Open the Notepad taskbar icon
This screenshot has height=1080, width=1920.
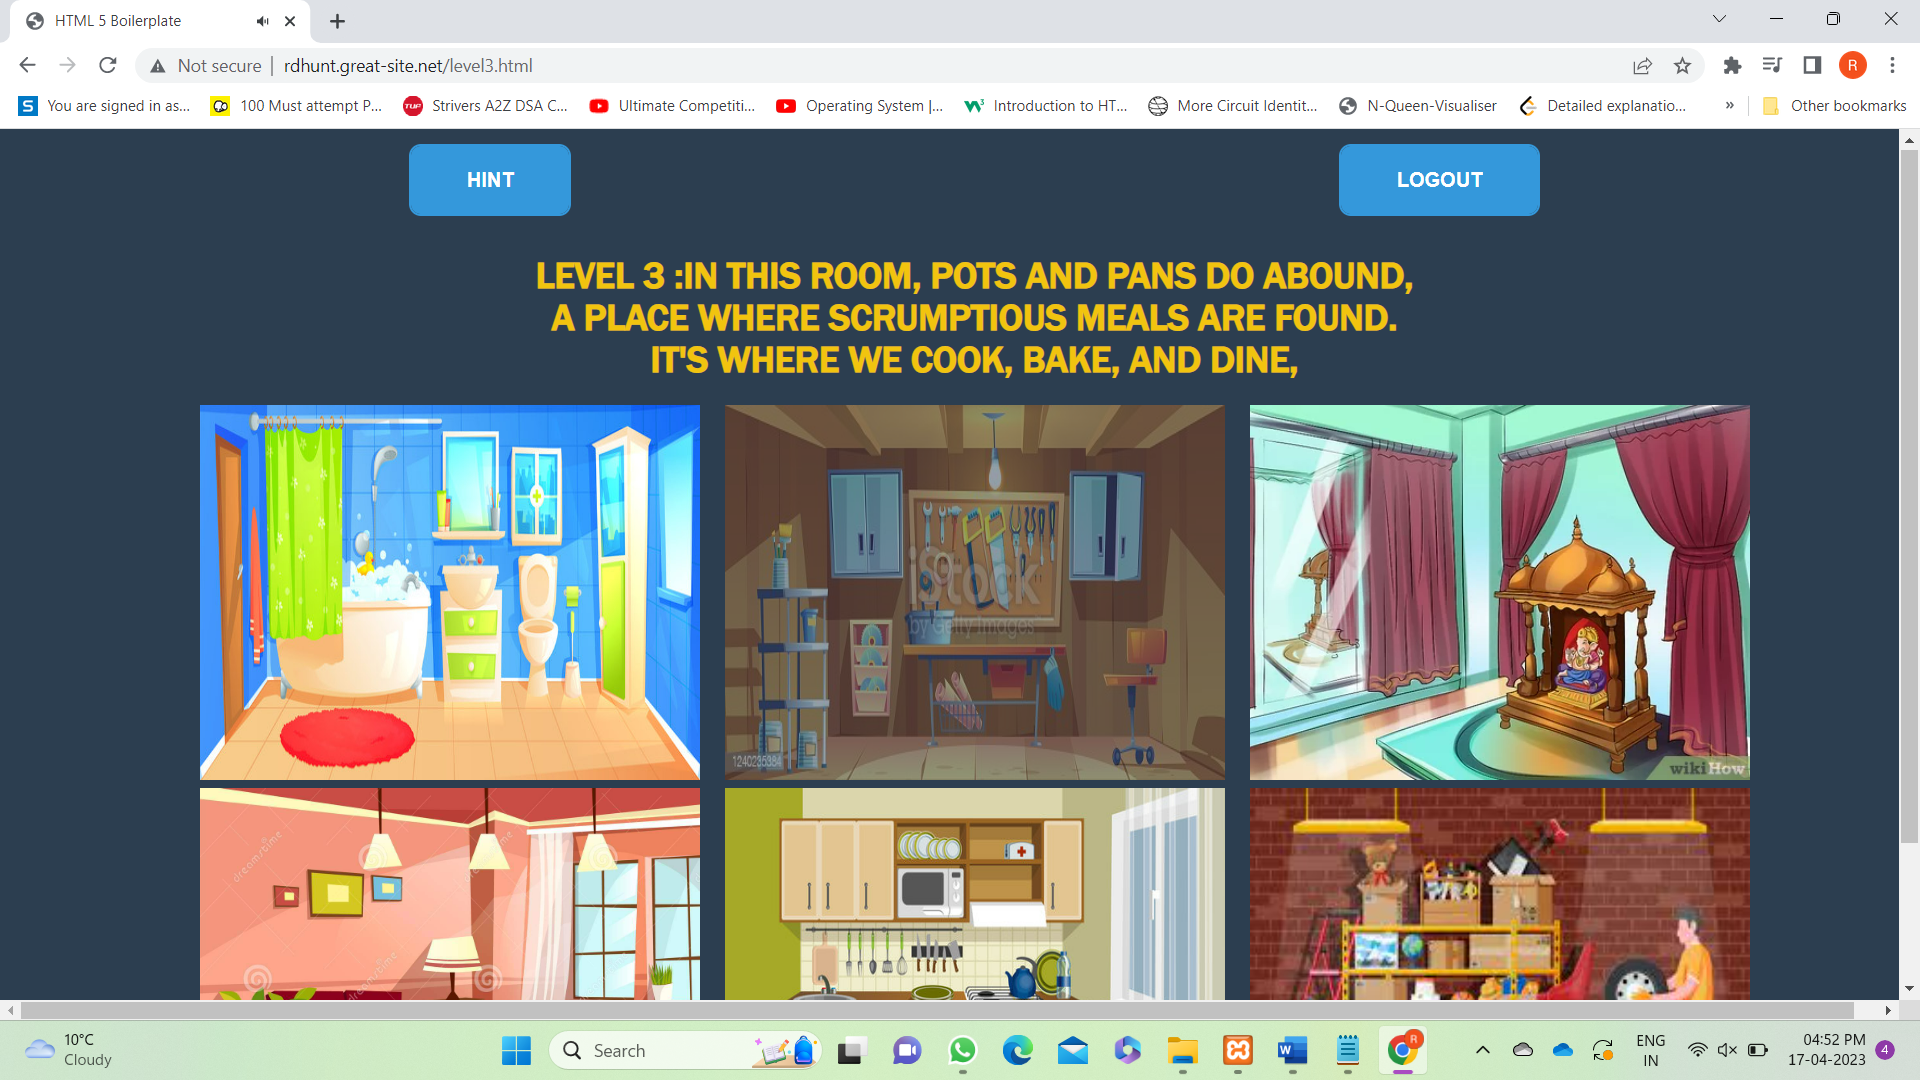pos(1348,1051)
